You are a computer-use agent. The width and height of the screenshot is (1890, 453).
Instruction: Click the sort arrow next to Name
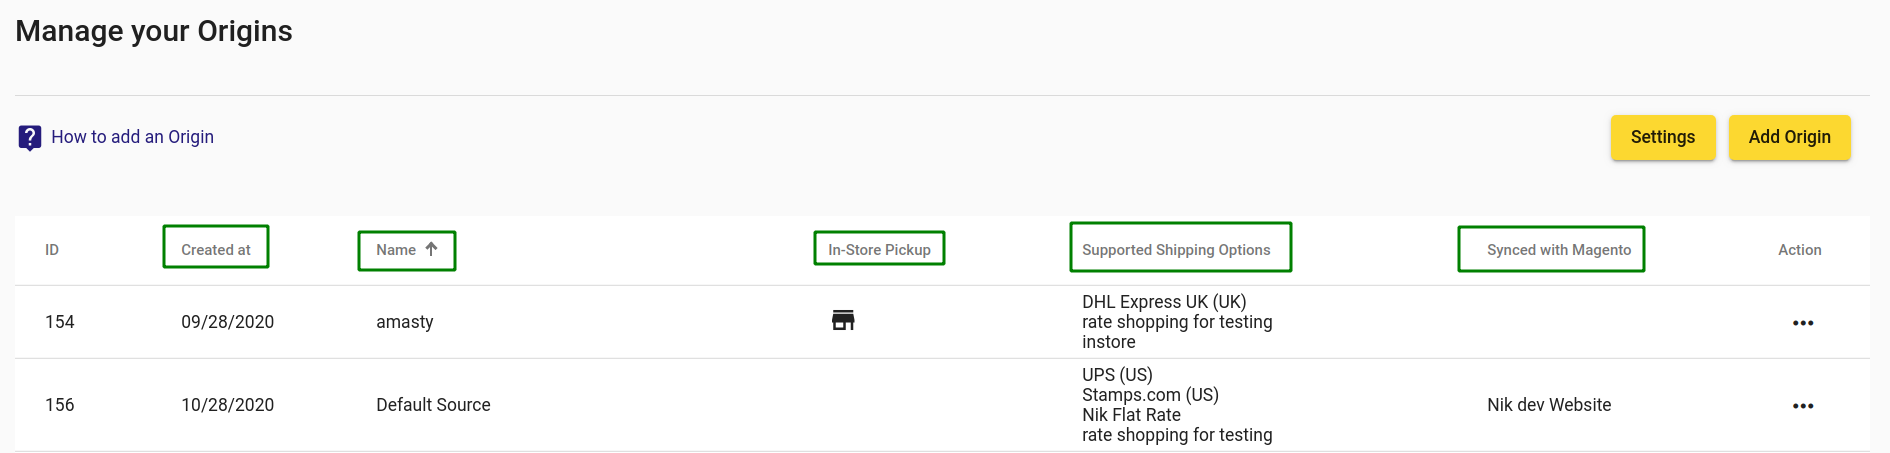(x=431, y=249)
